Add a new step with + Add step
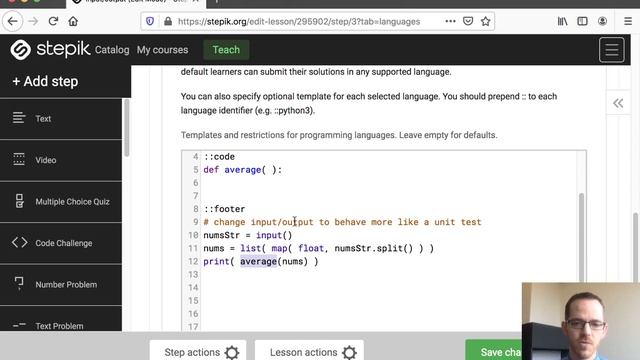This screenshot has width=640, height=360. tap(45, 81)
